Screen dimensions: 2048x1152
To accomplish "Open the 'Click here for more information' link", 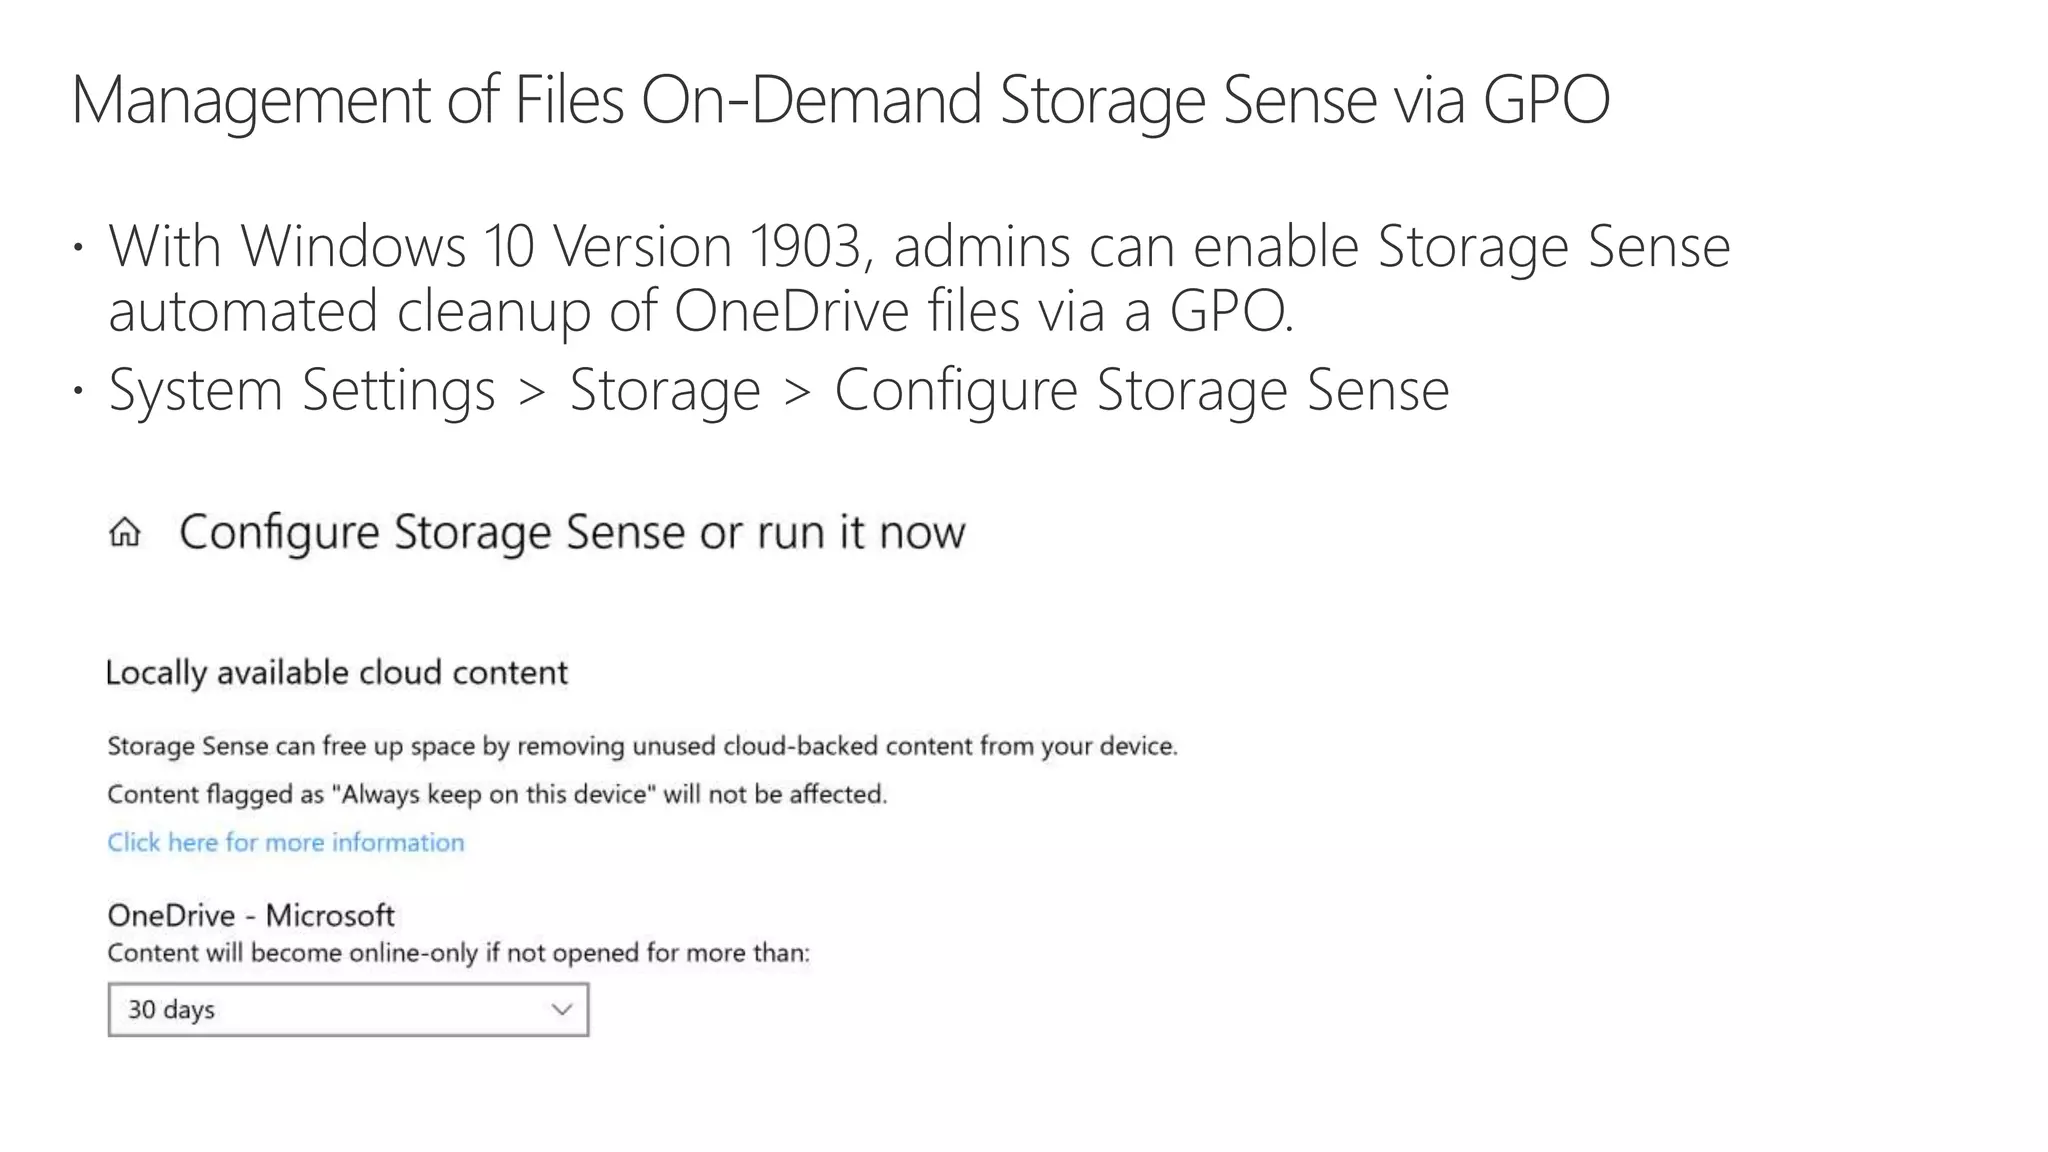I will [286, 842].
